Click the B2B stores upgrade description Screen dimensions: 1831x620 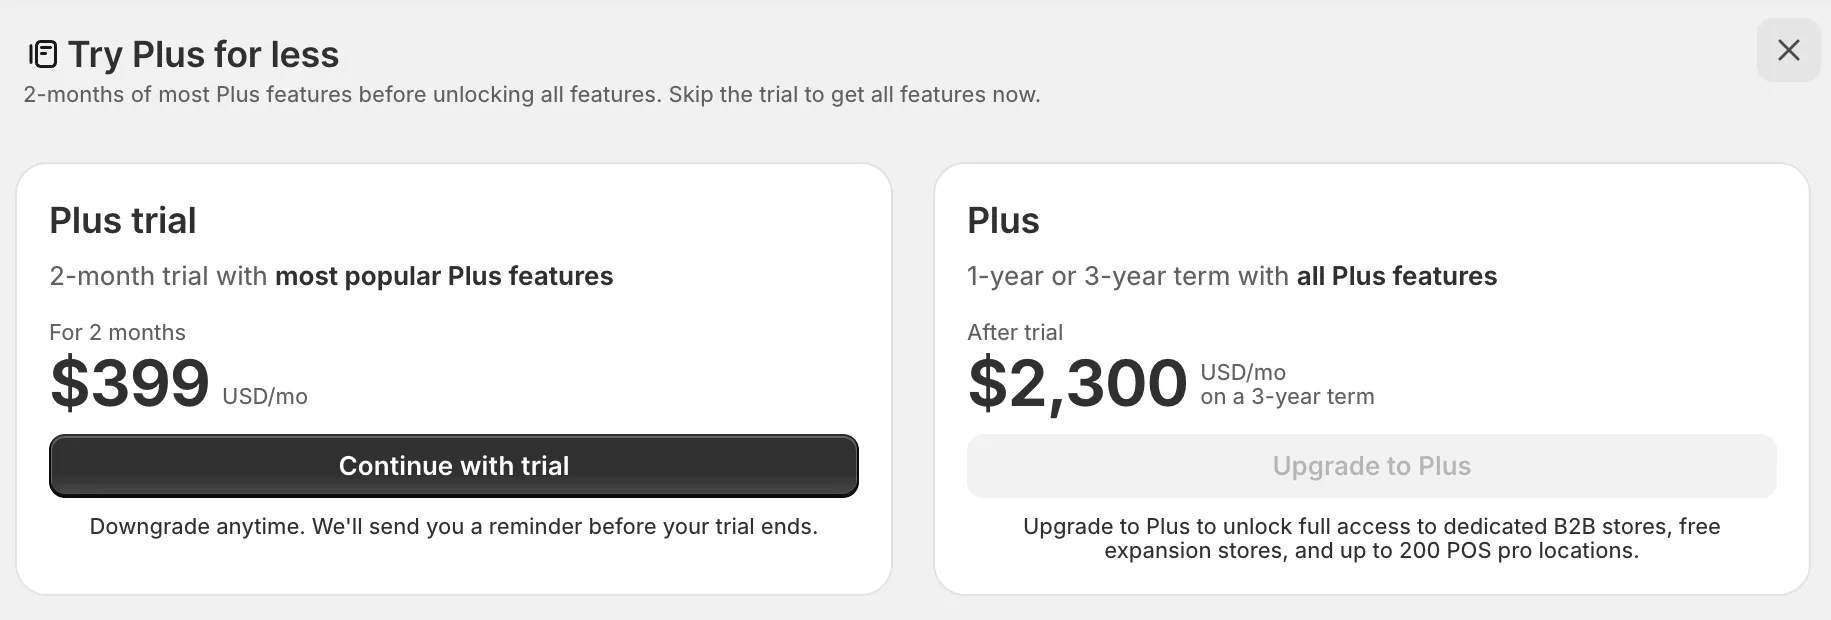coord(1371,538)
